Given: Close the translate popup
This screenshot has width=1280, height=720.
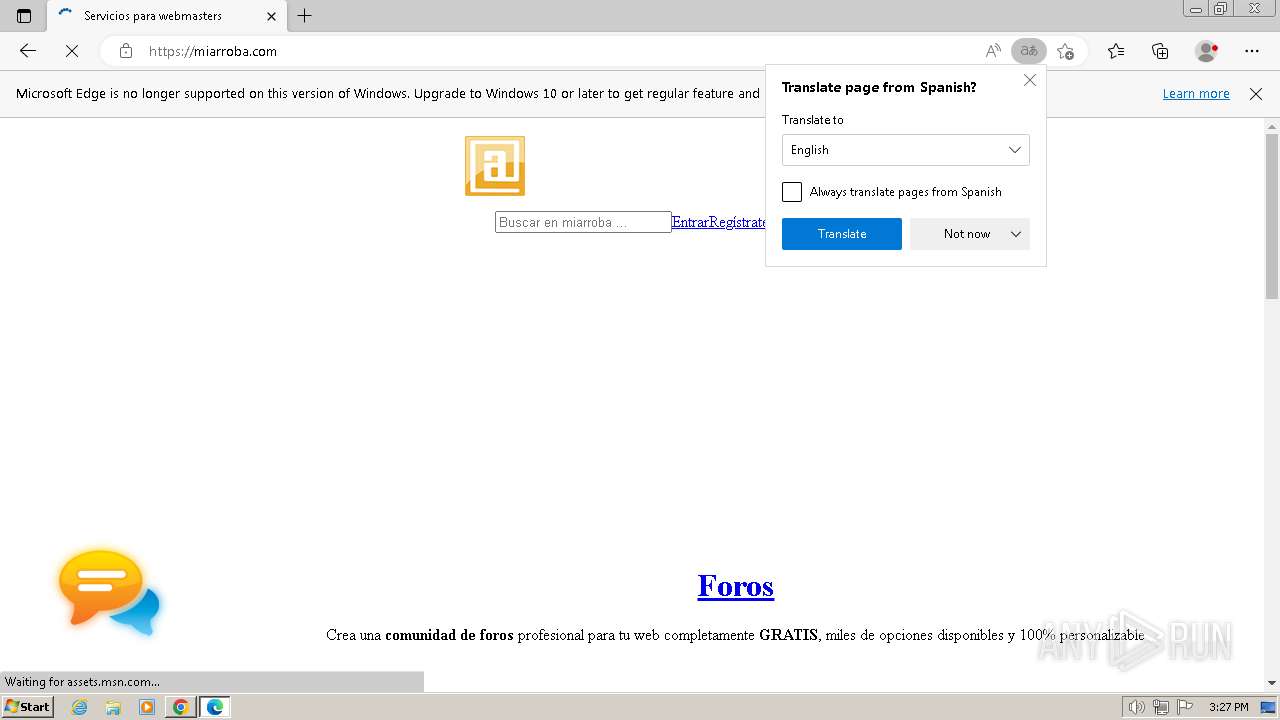Looking at the screenshot, I should [1030, 80].
